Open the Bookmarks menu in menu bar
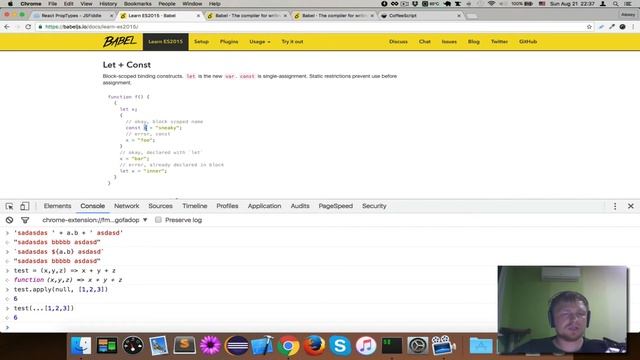Viewport: 640px width, 360px height. coord(138,4)
